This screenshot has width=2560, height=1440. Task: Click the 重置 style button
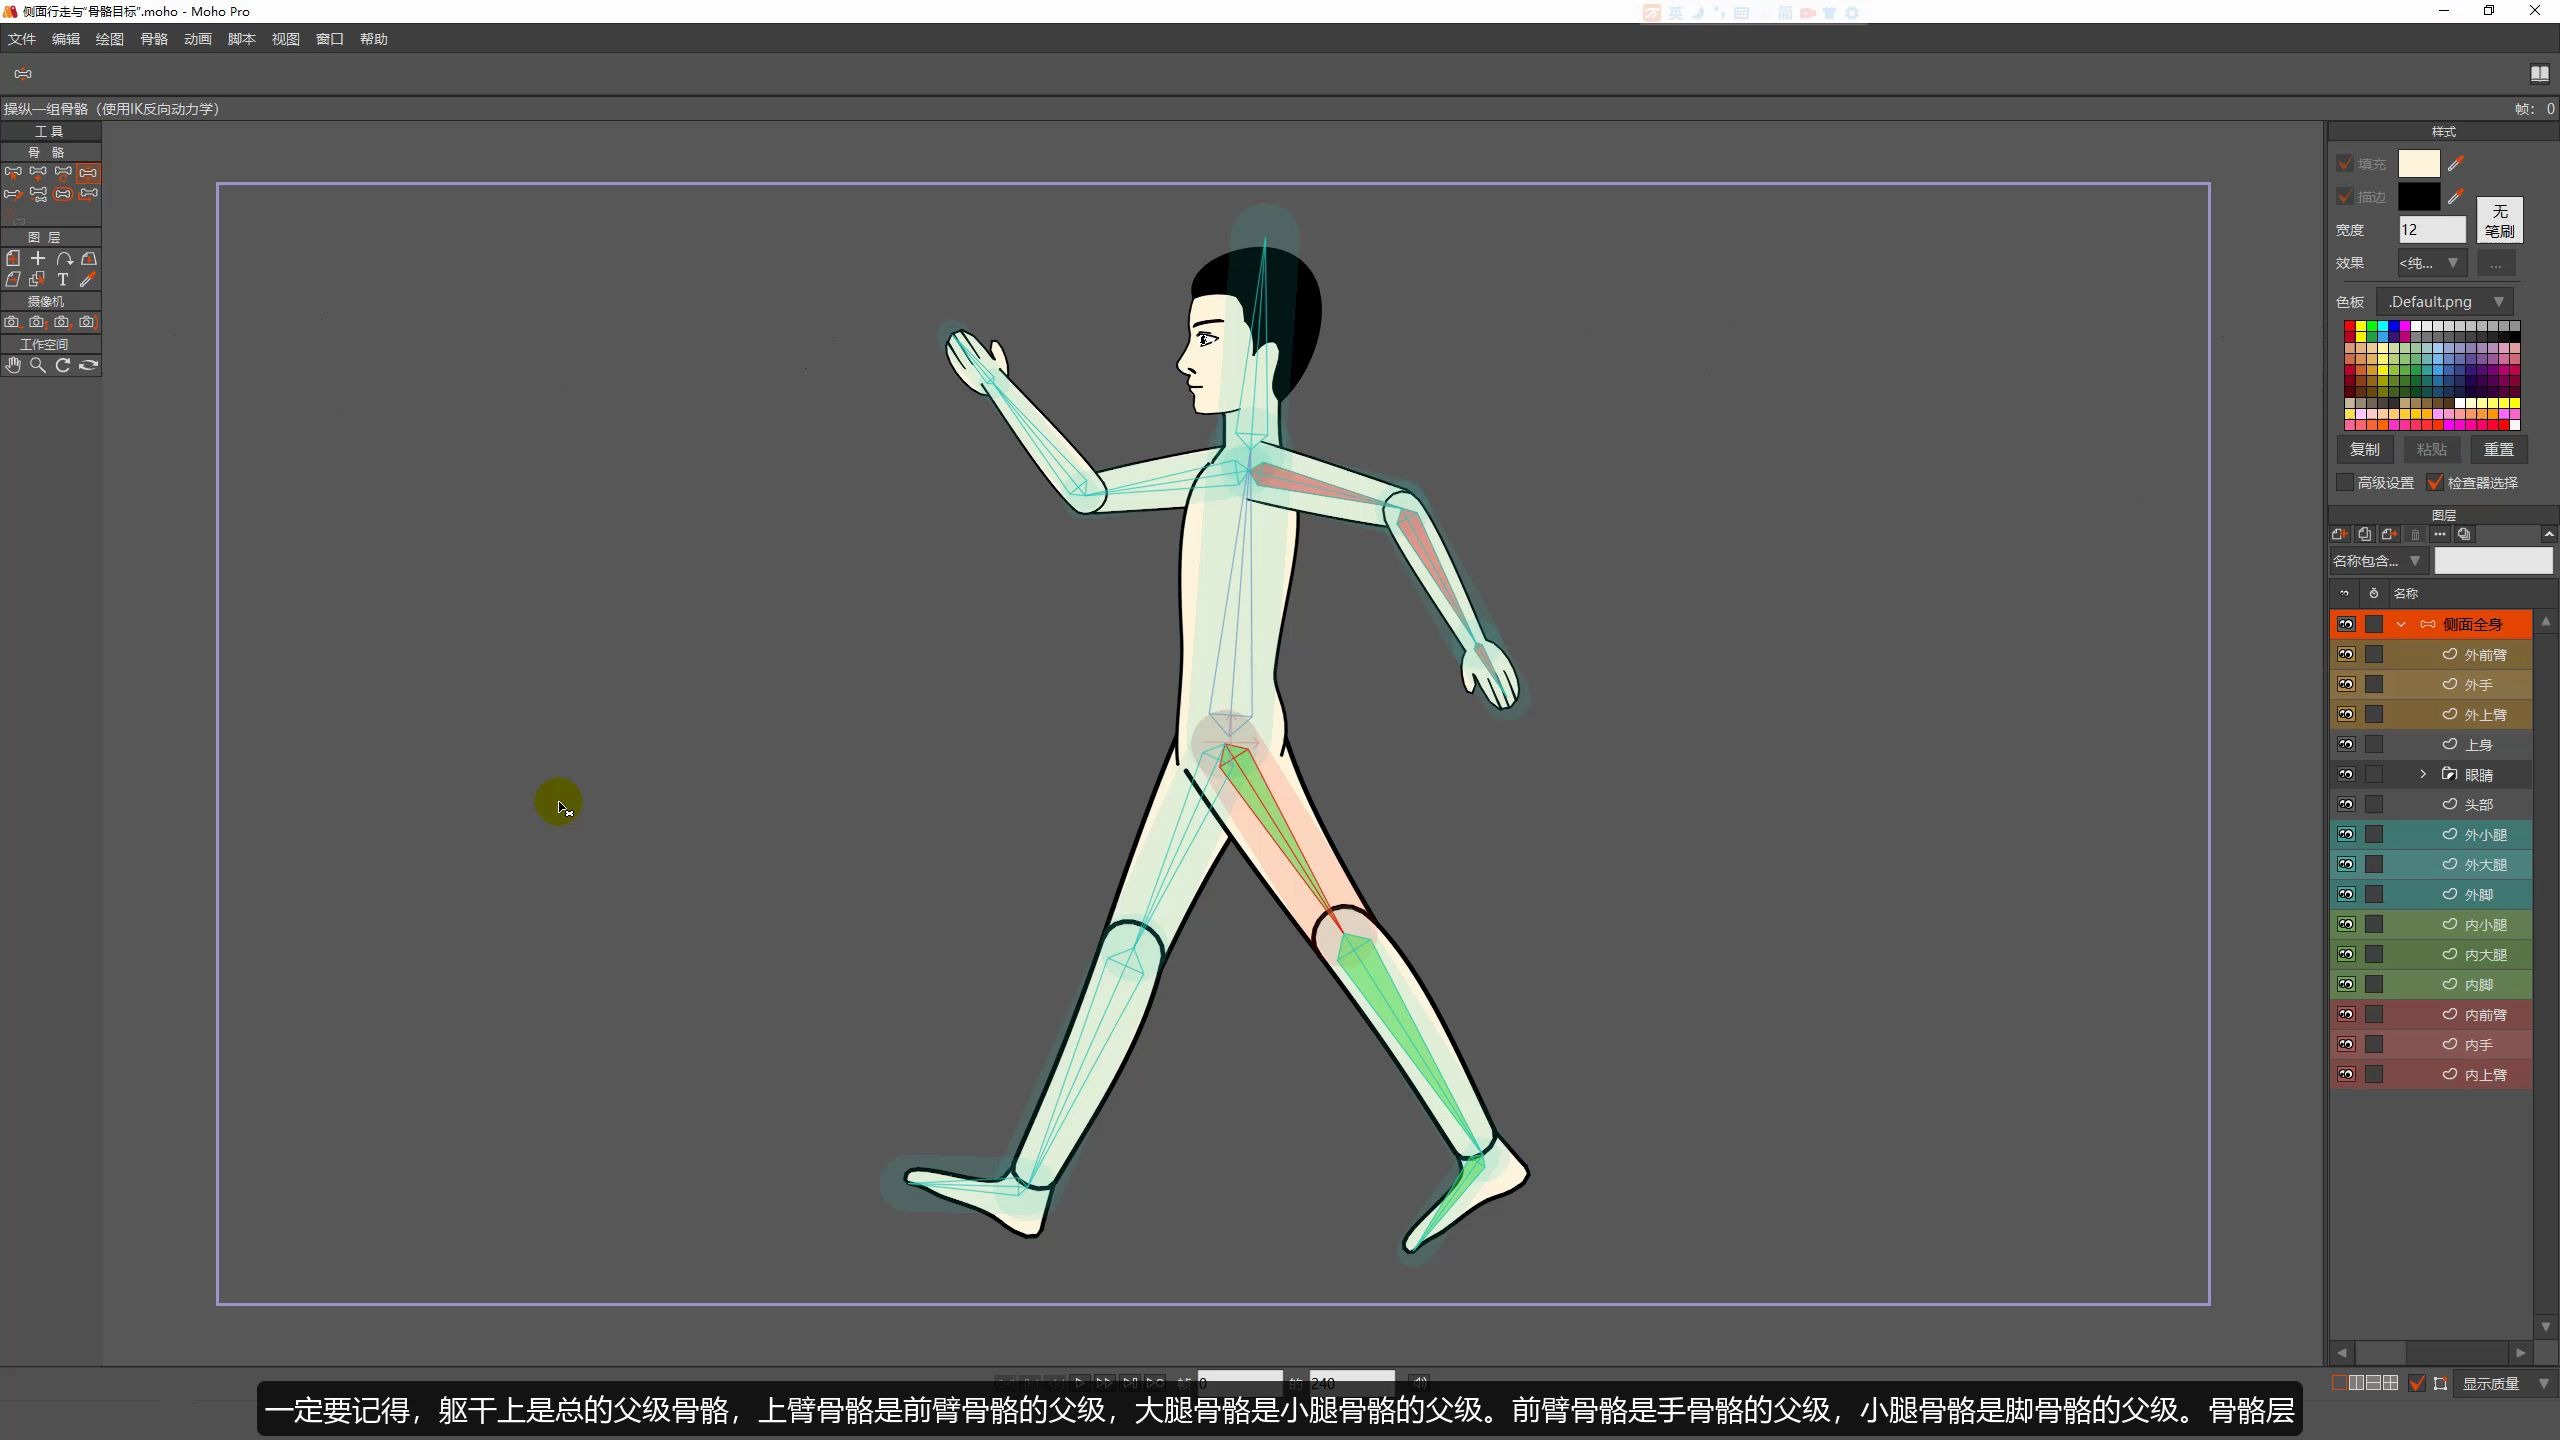click(x=2498, y=450)
